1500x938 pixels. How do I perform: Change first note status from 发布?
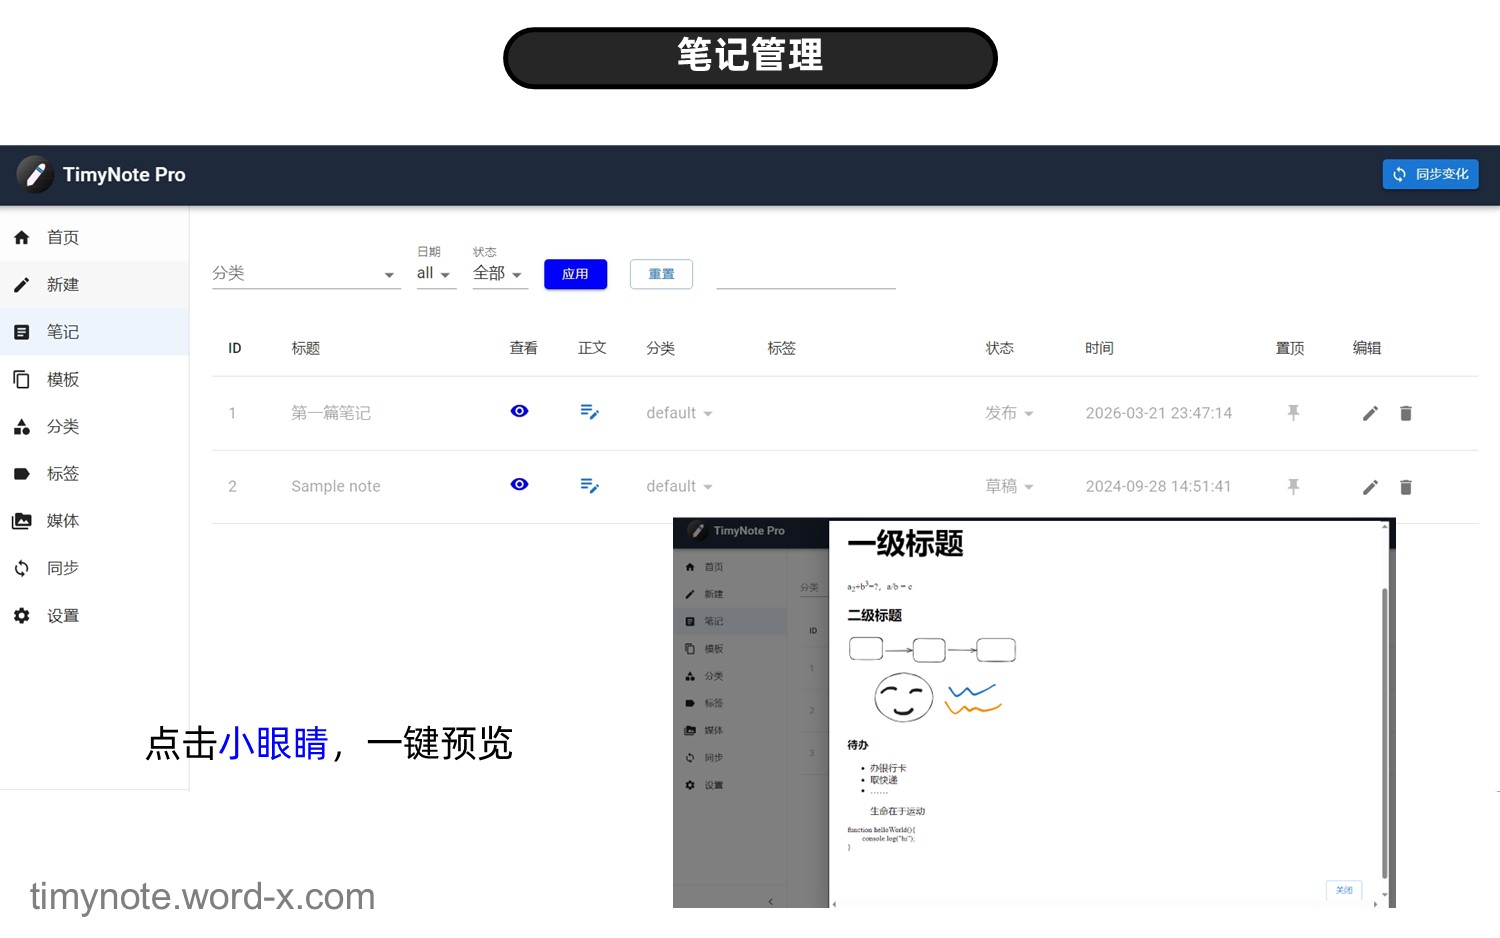coord(1008,413)
